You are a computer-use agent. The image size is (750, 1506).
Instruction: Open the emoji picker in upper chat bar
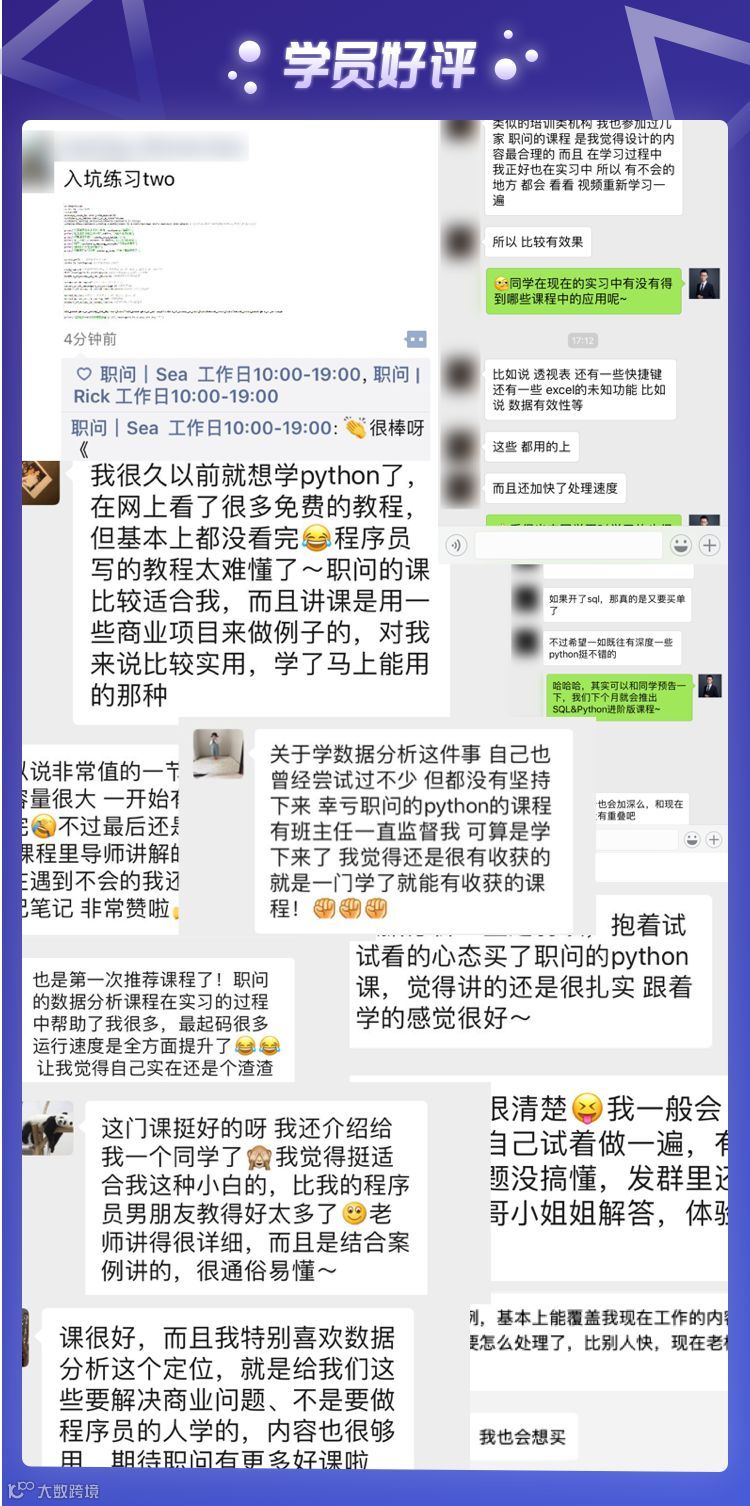pos(681,545)
